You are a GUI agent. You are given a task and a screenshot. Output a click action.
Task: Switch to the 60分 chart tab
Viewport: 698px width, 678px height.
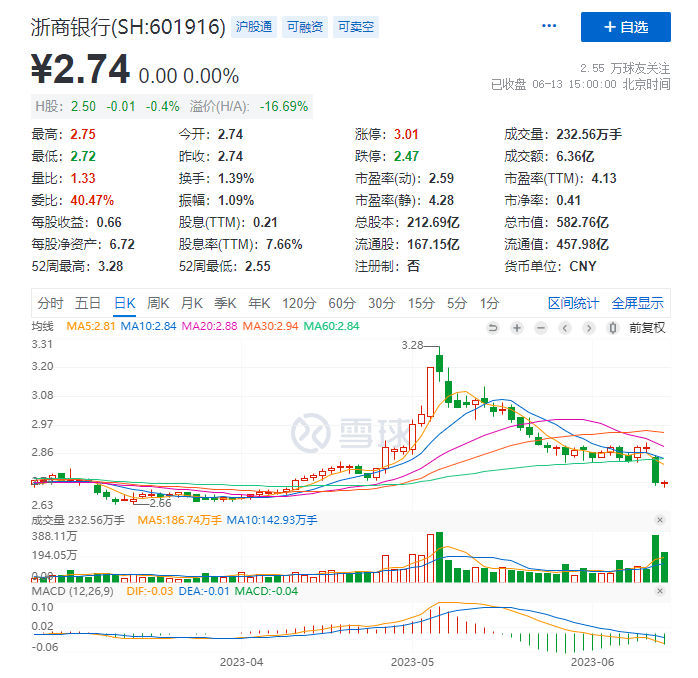[342, 304]
